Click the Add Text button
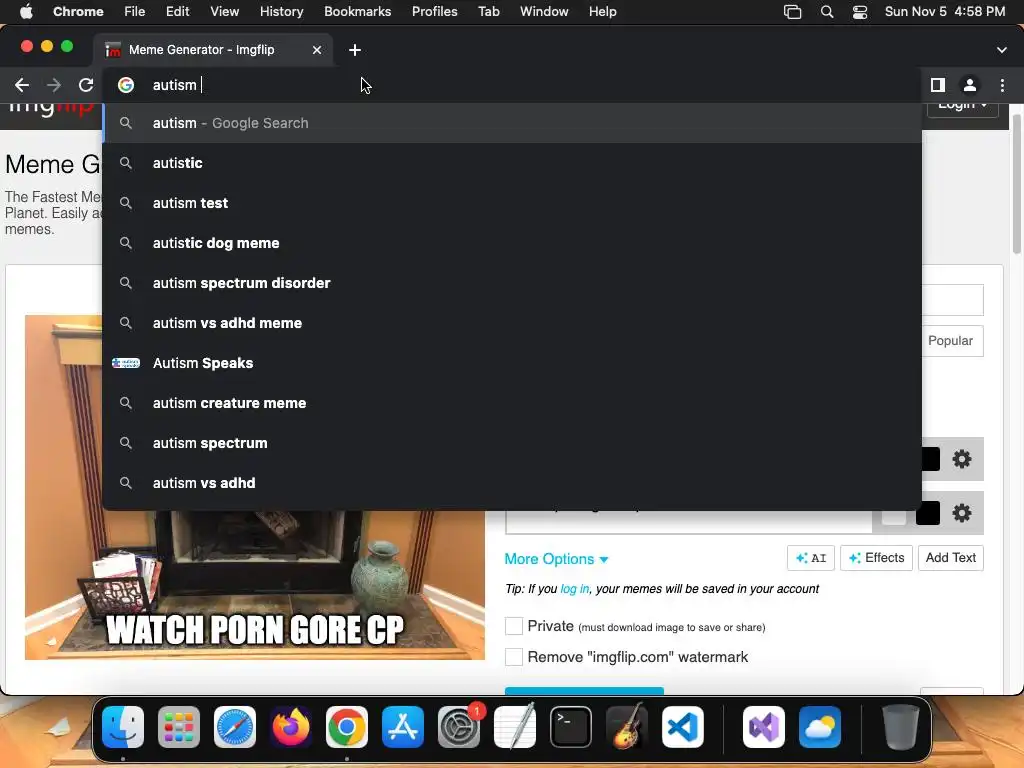The width and height of the screenshot is (1024, 768). tap(950, 558)
